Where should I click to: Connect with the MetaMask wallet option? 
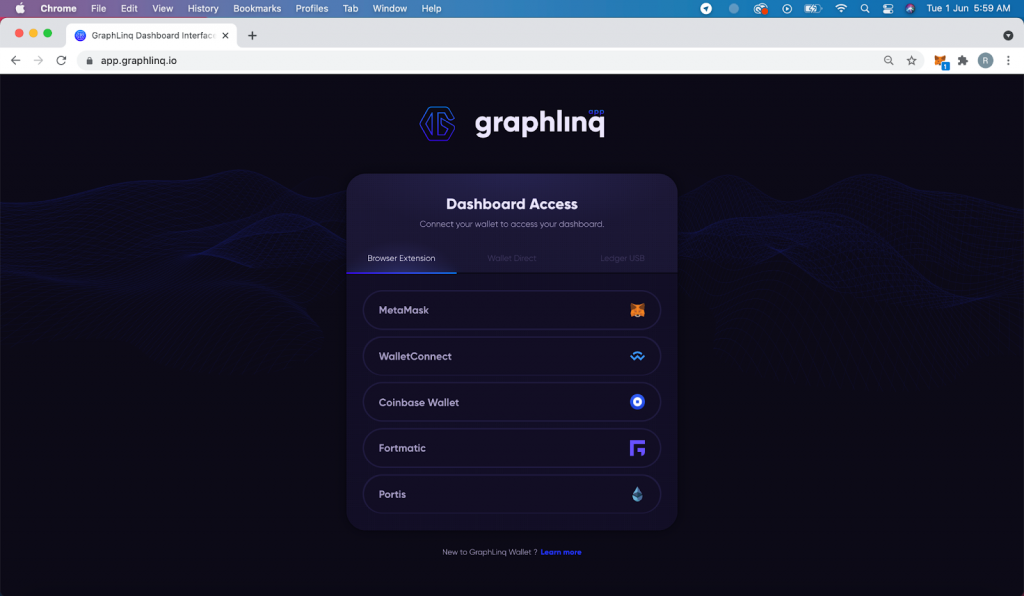click(x=511, y=310)
